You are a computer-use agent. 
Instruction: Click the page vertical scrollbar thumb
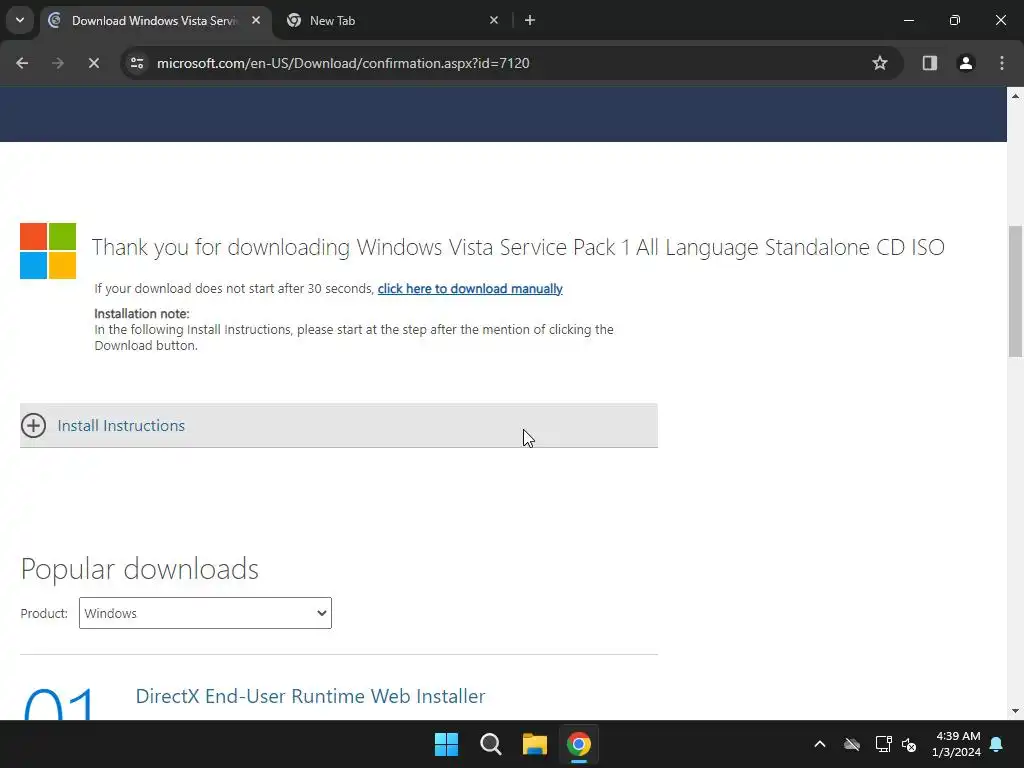point(1015,291)
